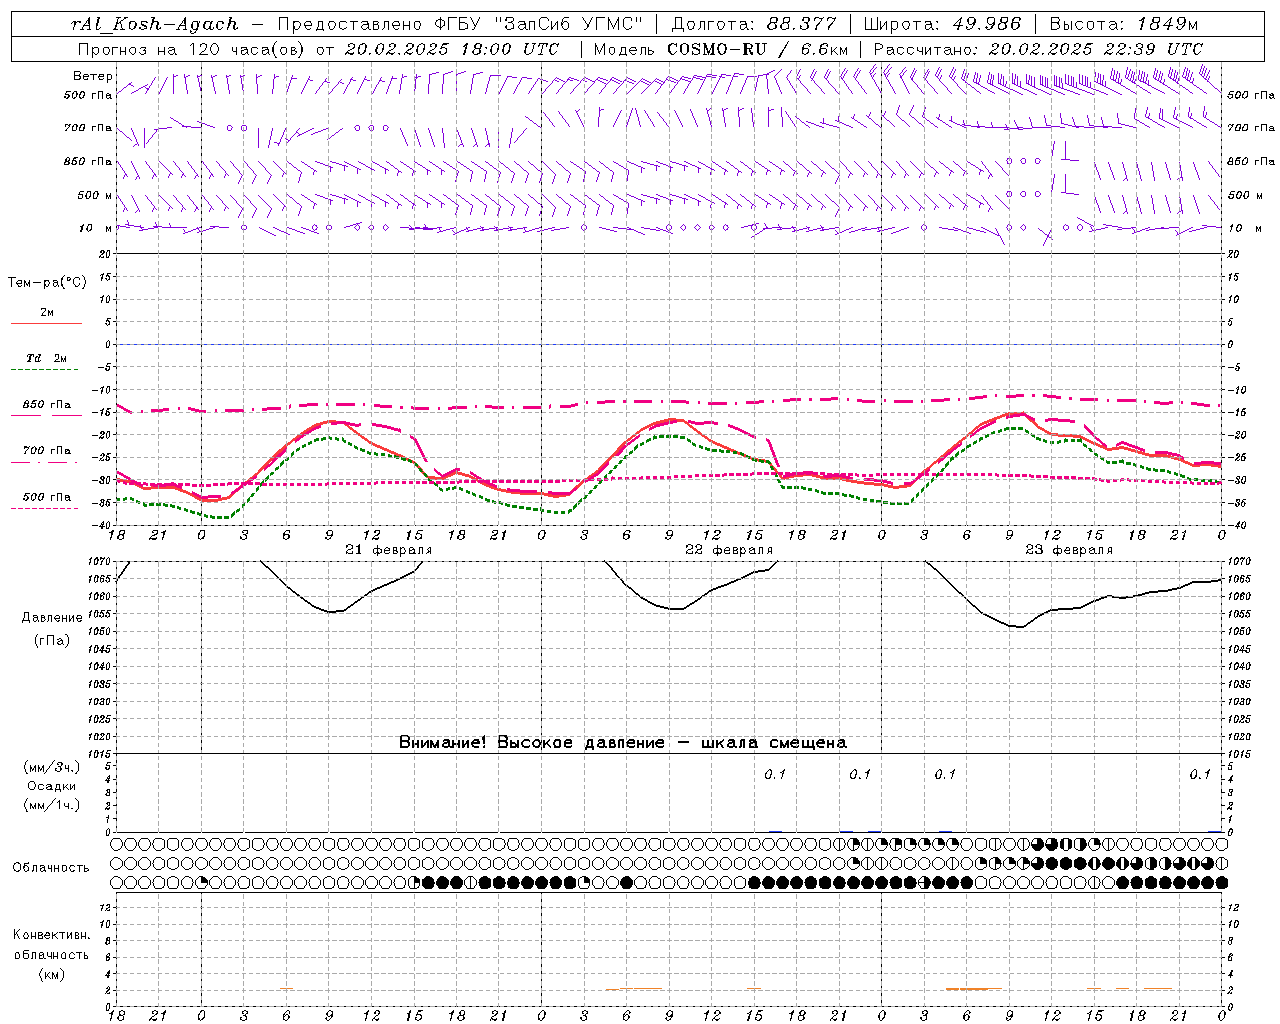
Task: Click the longitude value 88.377
Action: click(802, 24)
